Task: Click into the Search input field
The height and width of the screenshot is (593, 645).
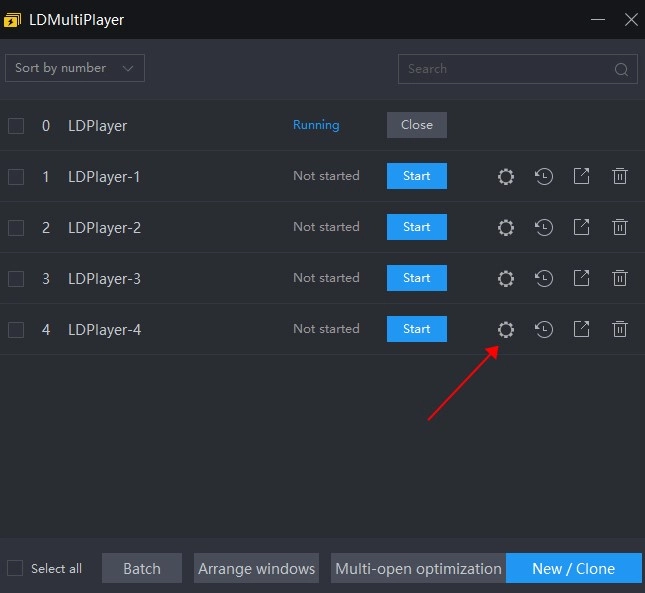Action: tap(505, 69)
